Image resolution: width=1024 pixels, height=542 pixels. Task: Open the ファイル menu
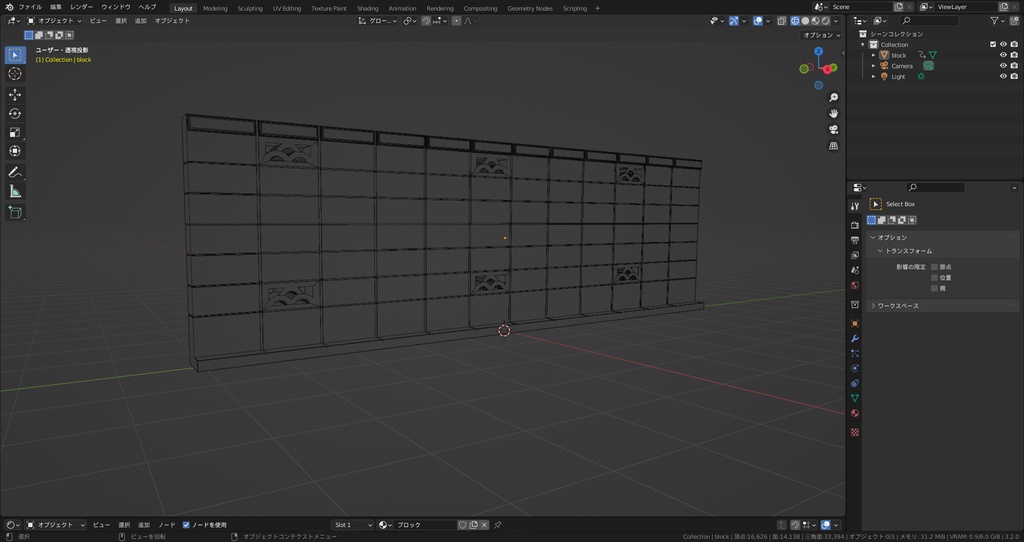coord(30,7)
